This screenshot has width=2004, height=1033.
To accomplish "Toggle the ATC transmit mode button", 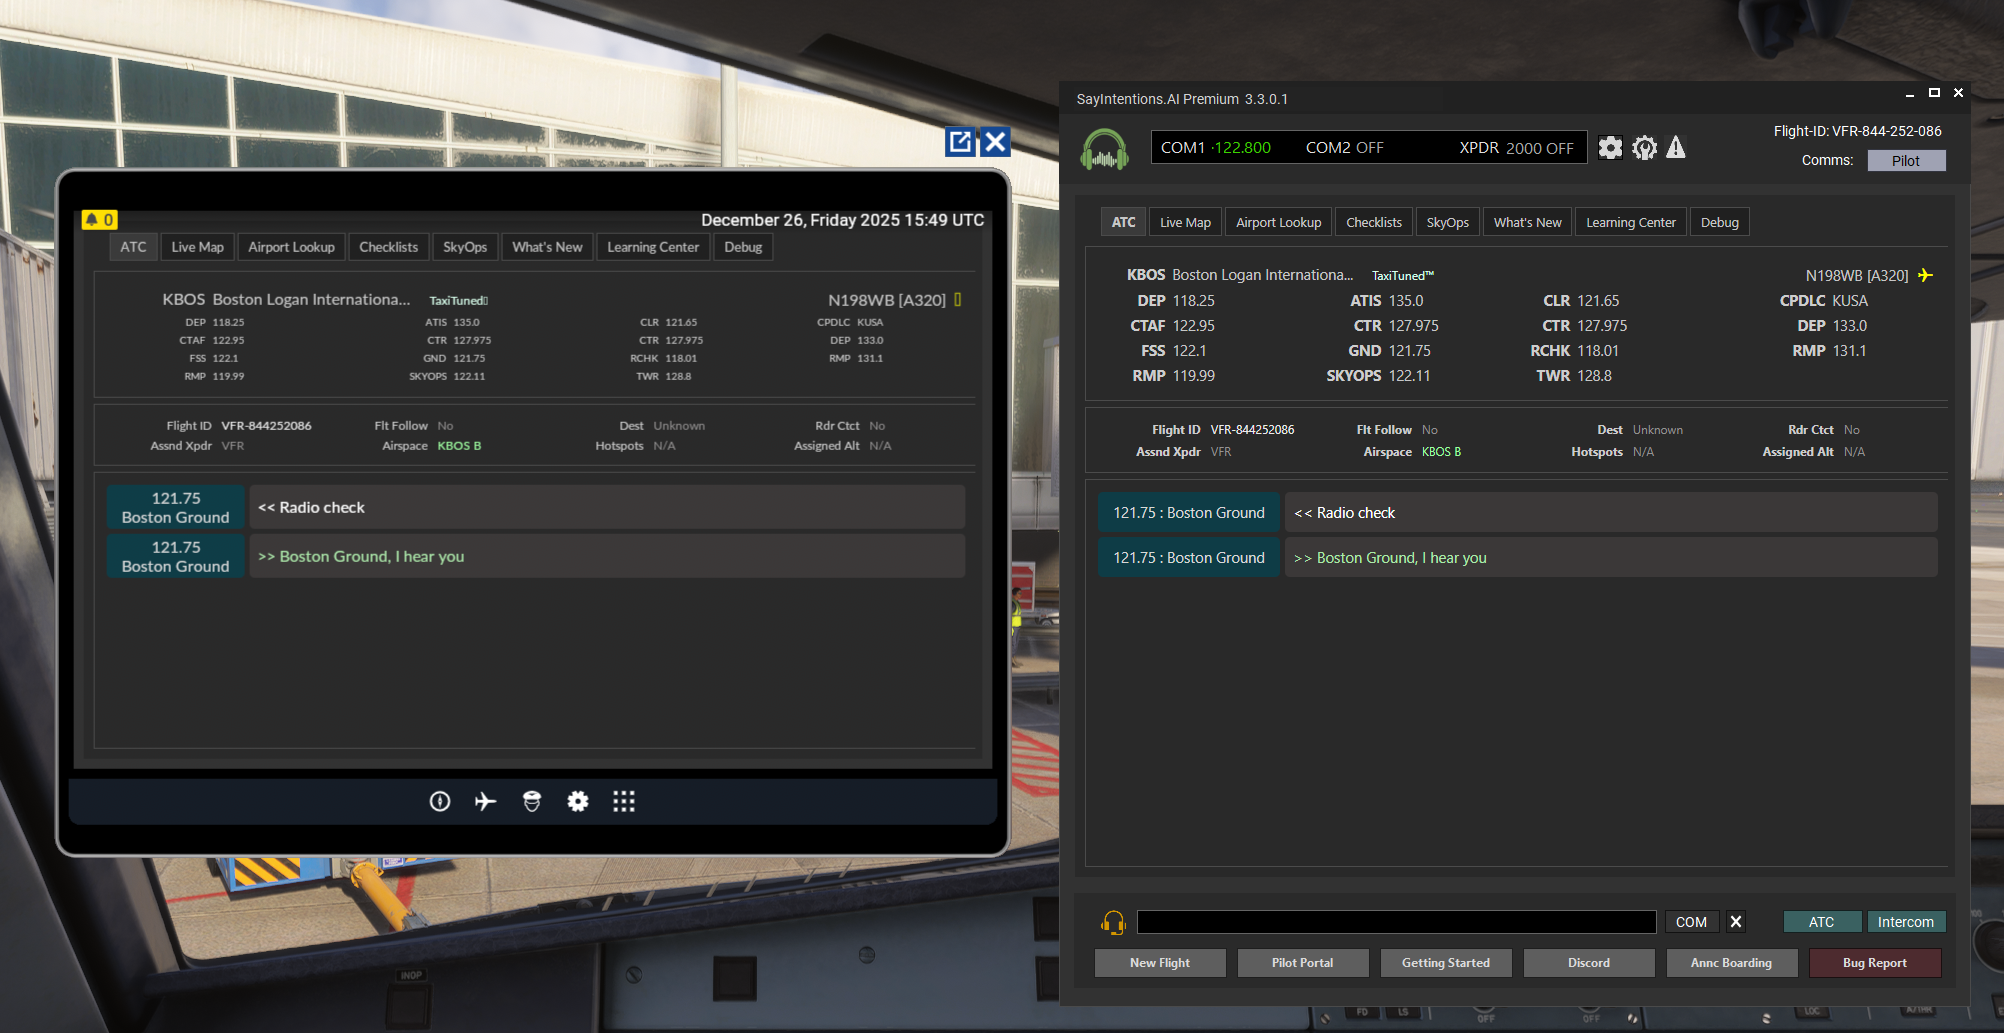I will 1822,922.
